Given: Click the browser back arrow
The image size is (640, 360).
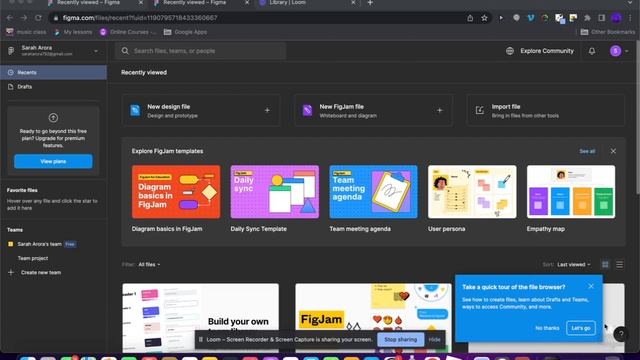Looking at the screenshot, I should pos(10,18).
